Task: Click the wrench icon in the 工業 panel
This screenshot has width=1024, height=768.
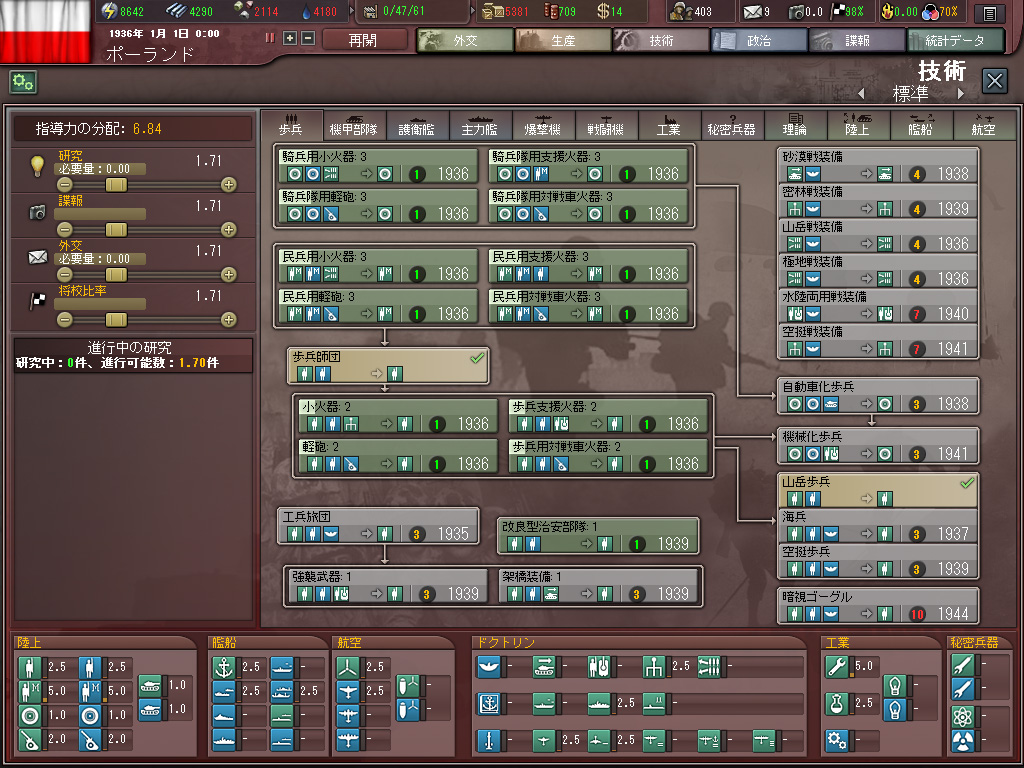Action: coord(837,666)
